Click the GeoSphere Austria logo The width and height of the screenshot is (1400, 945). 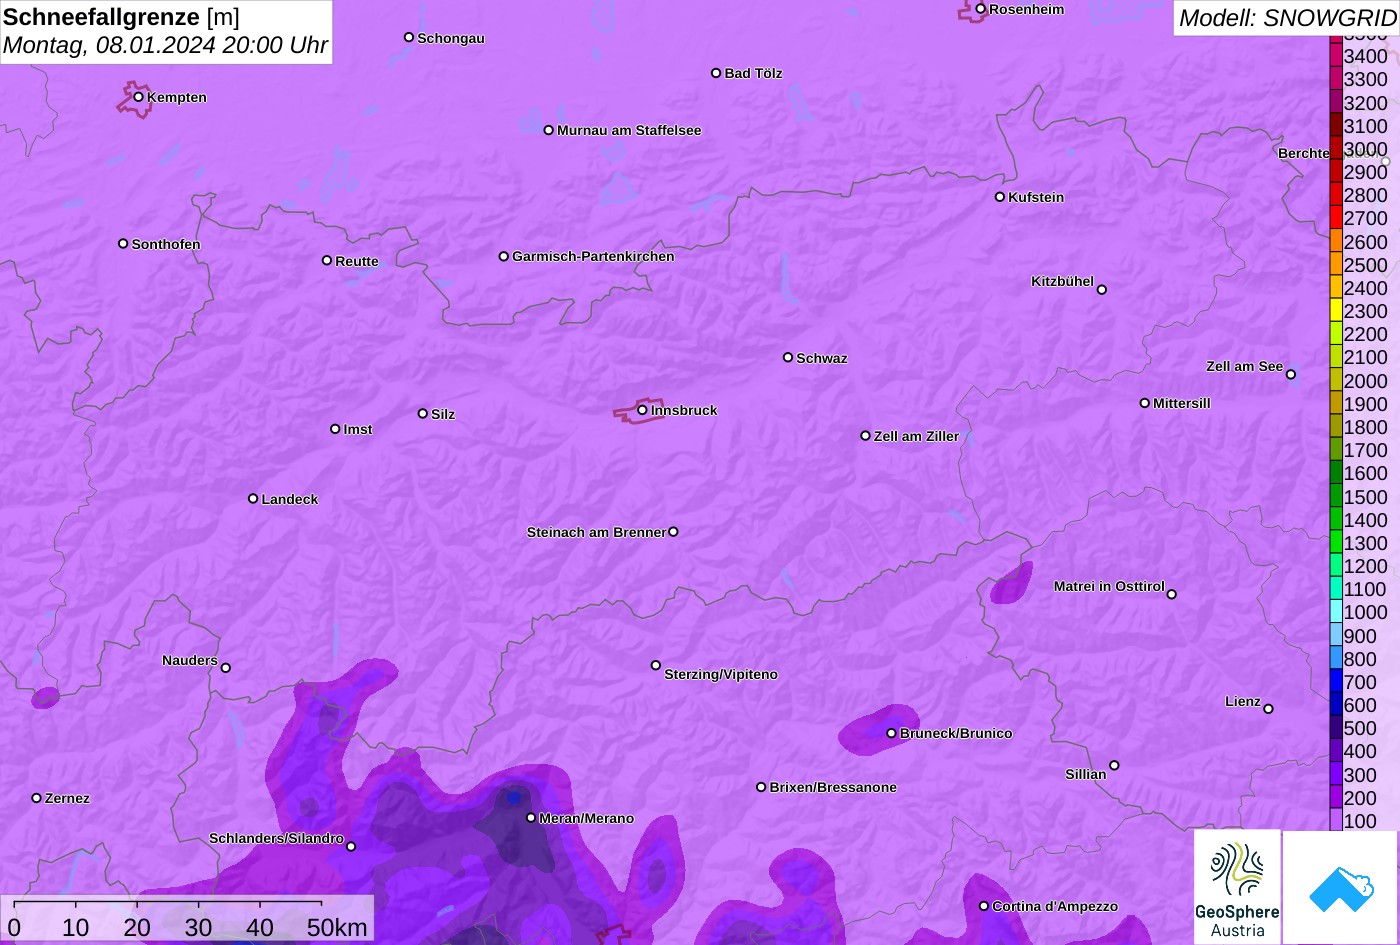tap(1237, 887)
